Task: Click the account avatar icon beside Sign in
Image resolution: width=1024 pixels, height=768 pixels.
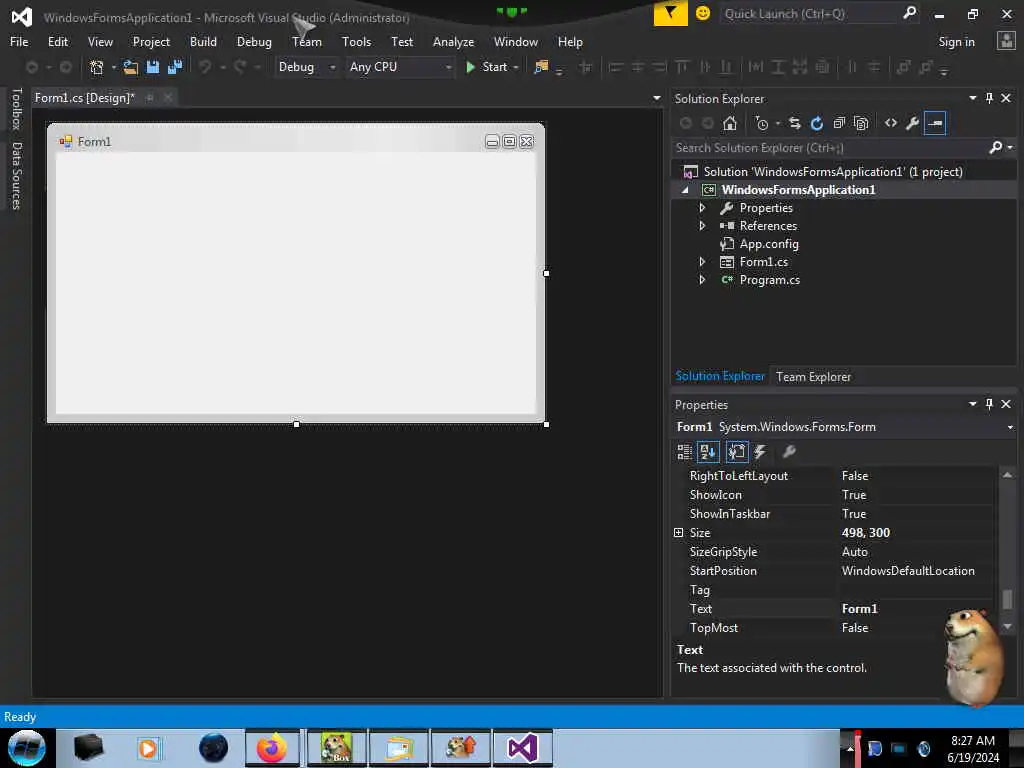Action: (x=1006, y=41)
